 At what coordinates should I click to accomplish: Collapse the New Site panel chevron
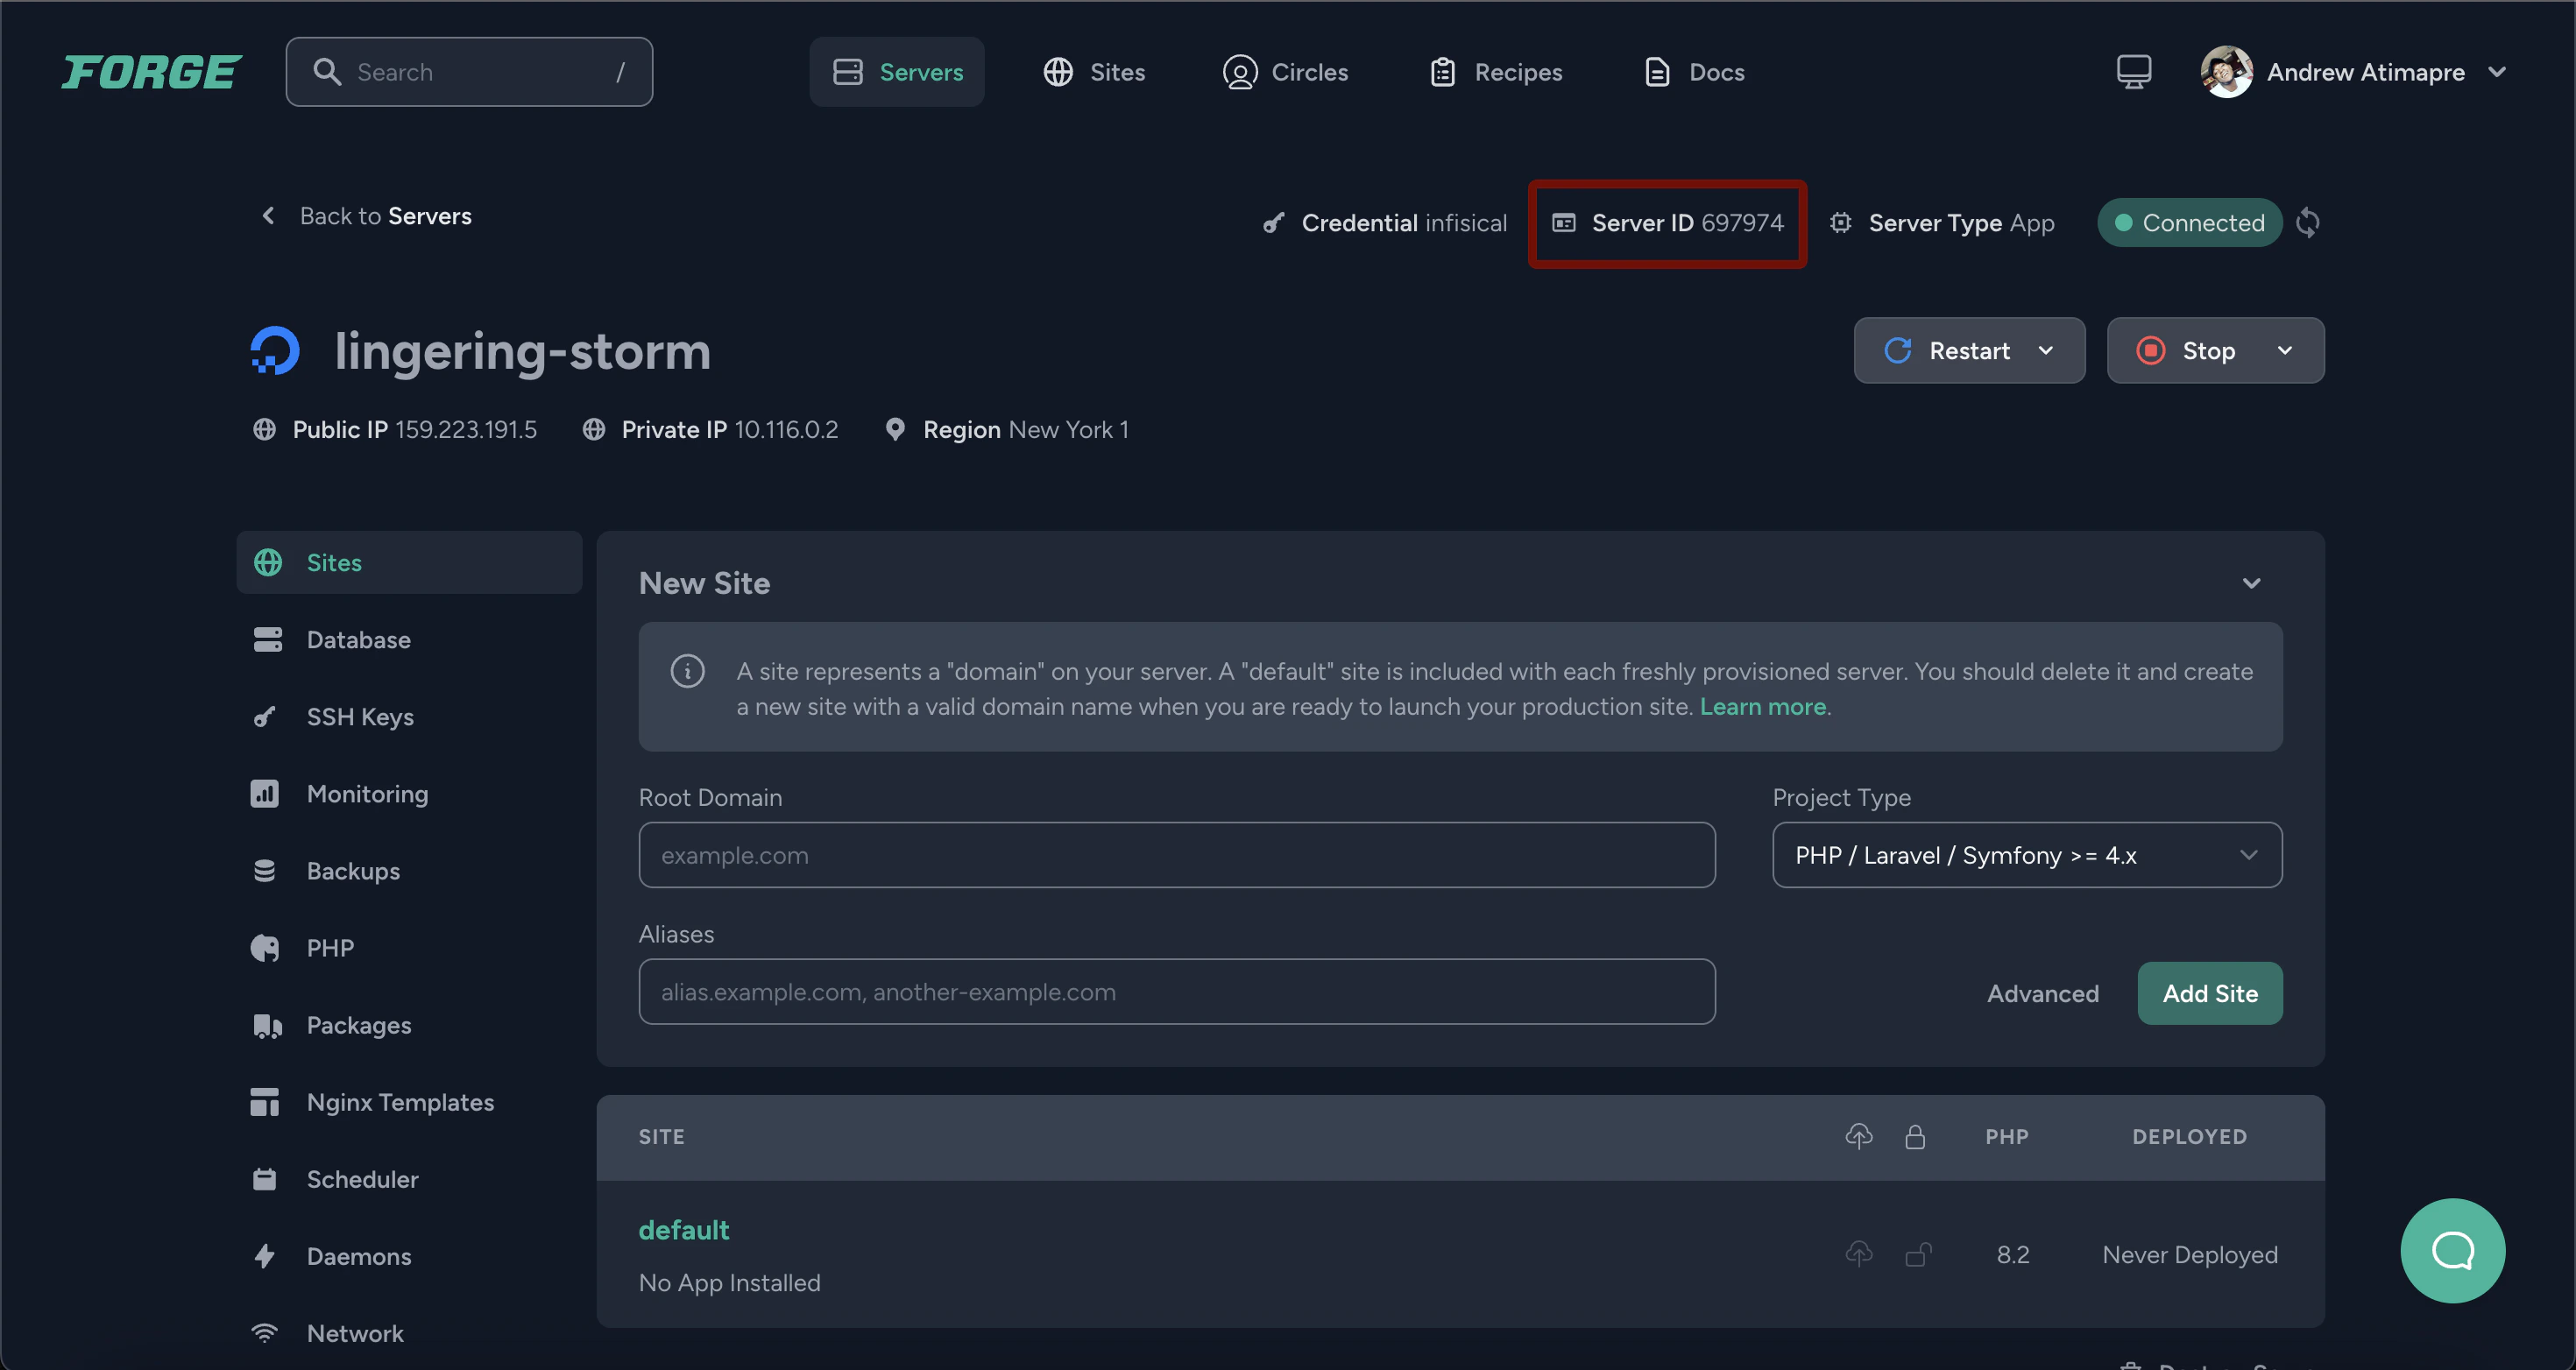[2251, 583]
